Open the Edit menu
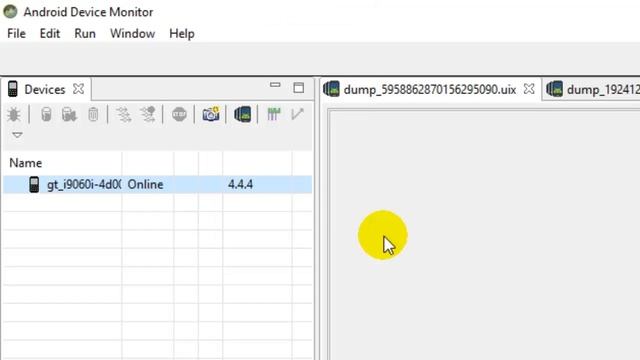 point(50,33)
